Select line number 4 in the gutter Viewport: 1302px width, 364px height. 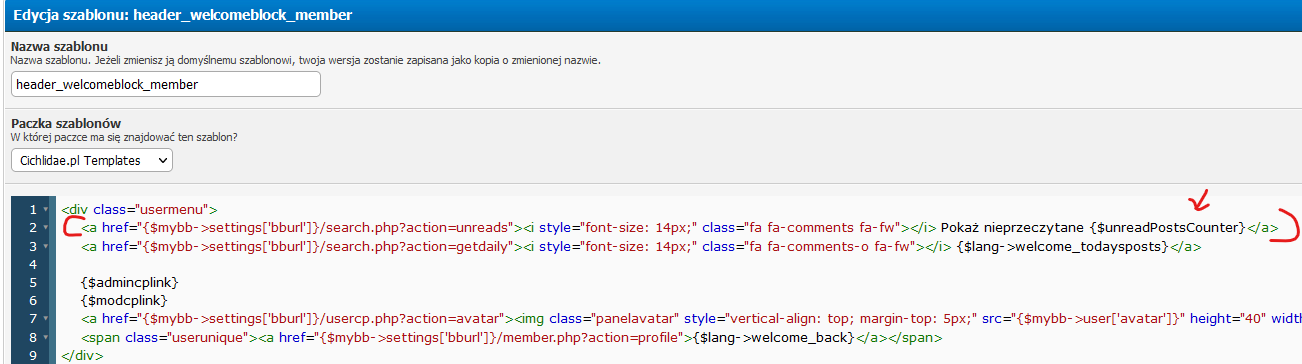[32, 264]
